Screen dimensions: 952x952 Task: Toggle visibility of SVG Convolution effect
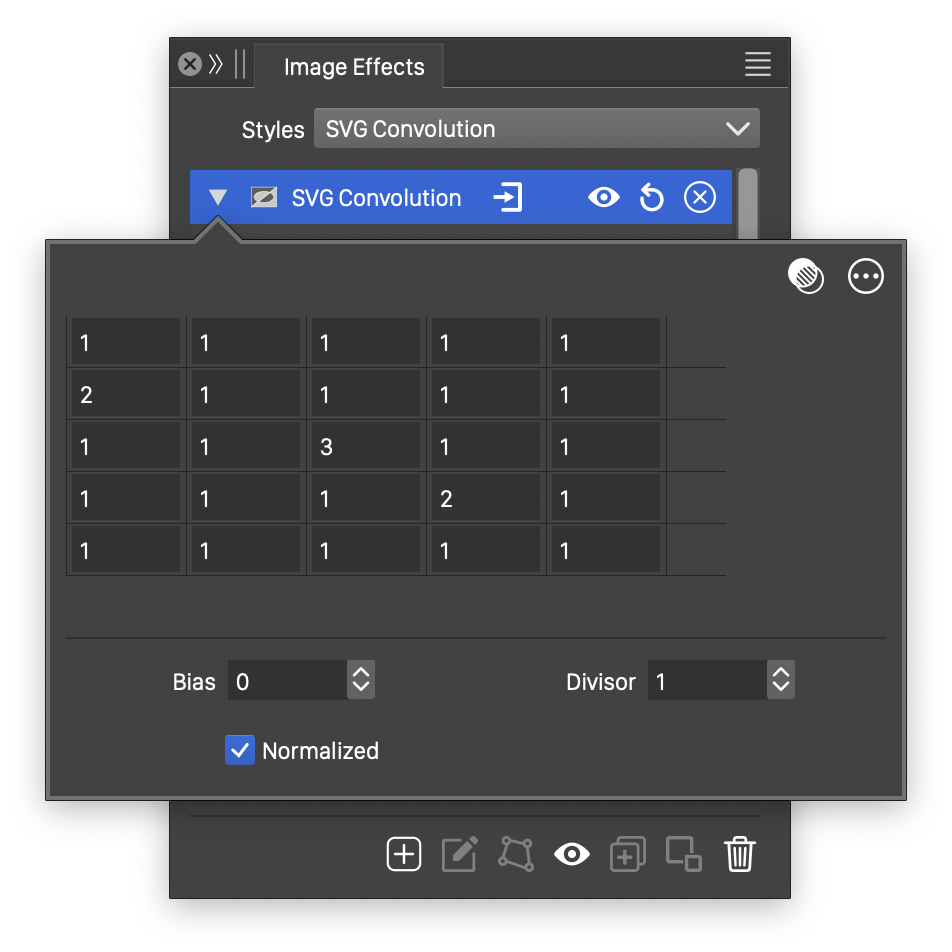pyautogui.click(x=603, y=198)
